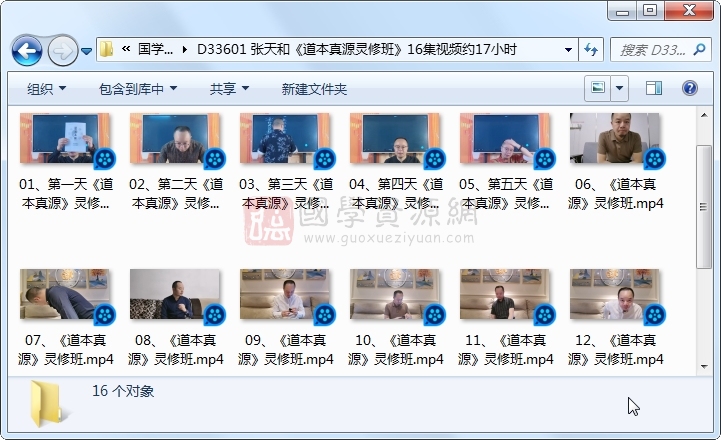Click 新建文件夹 button
The width and height of the screenshot is (721, 440).
click(314, 89)
